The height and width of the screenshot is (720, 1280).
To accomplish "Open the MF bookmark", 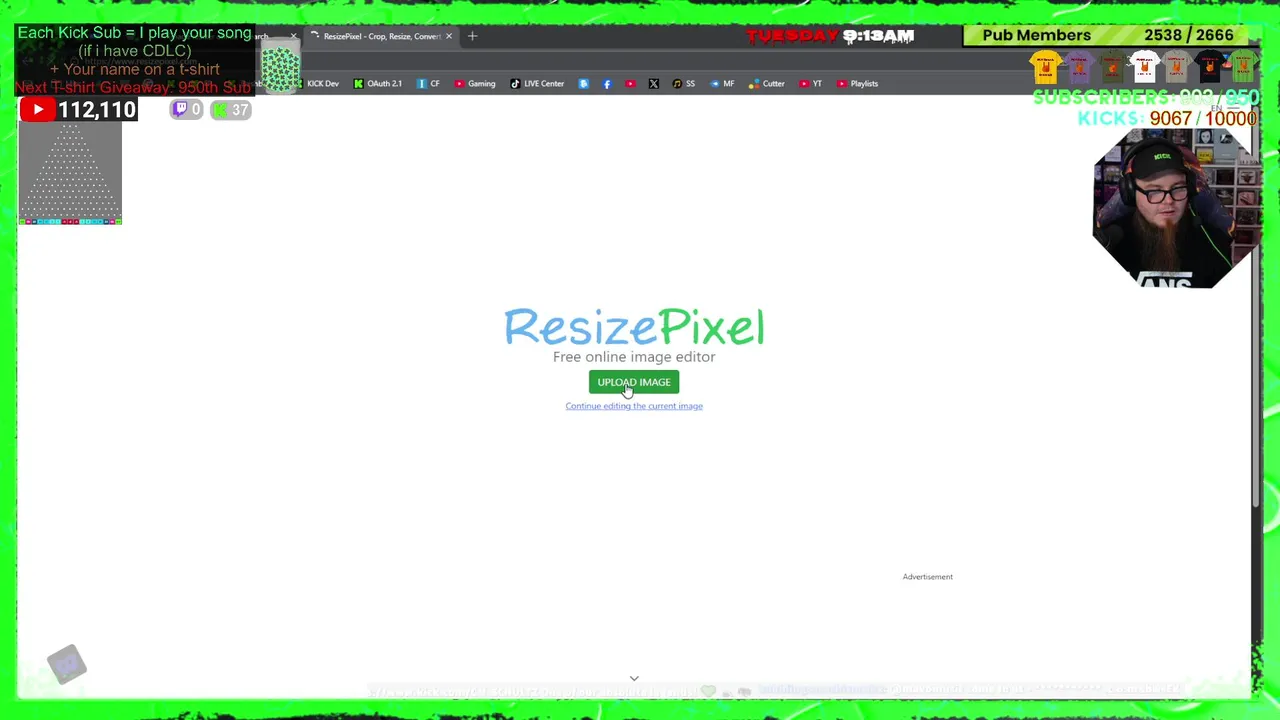I will [722, 84].
